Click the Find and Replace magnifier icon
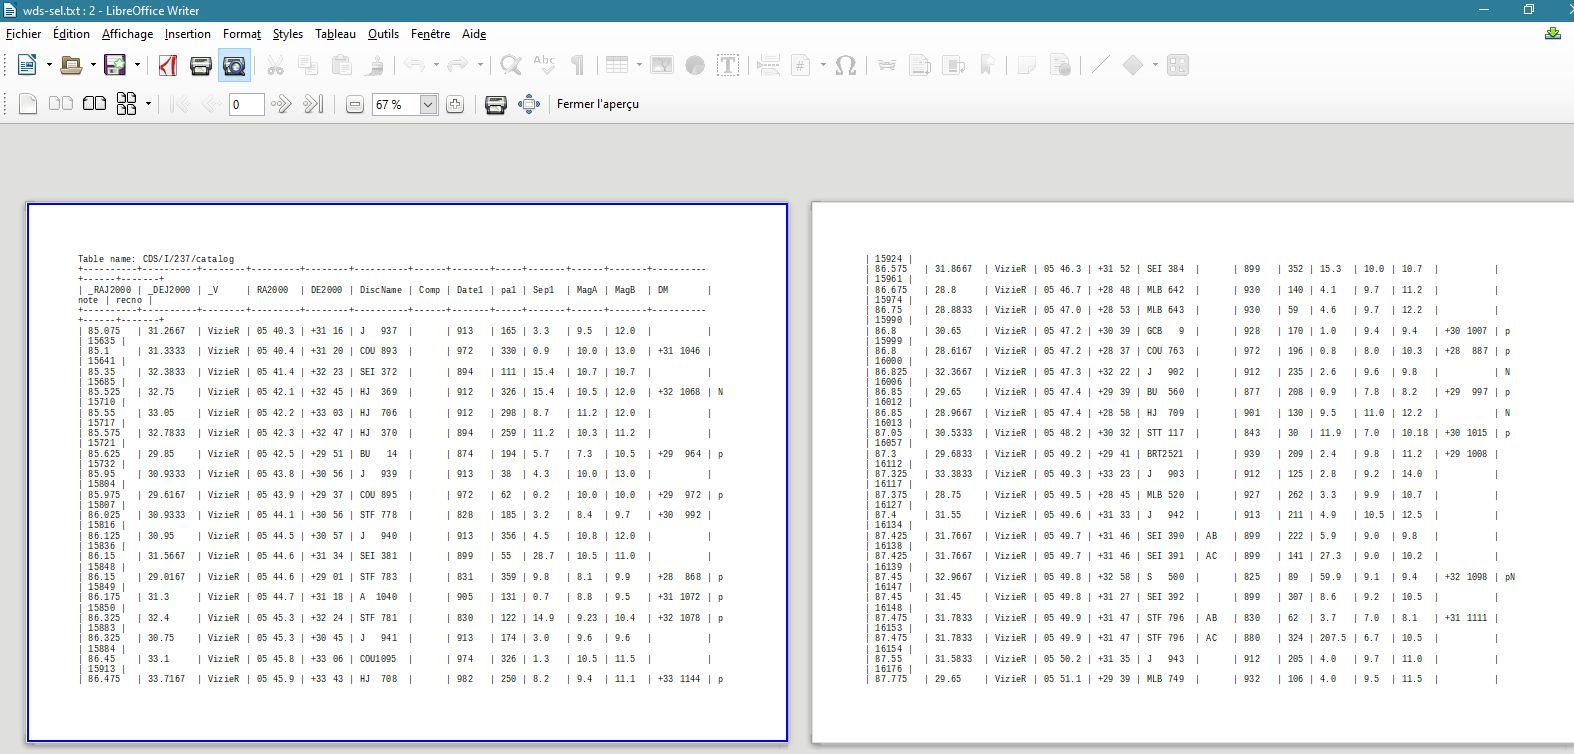The image size is (1574, 754). pos(511,66)
